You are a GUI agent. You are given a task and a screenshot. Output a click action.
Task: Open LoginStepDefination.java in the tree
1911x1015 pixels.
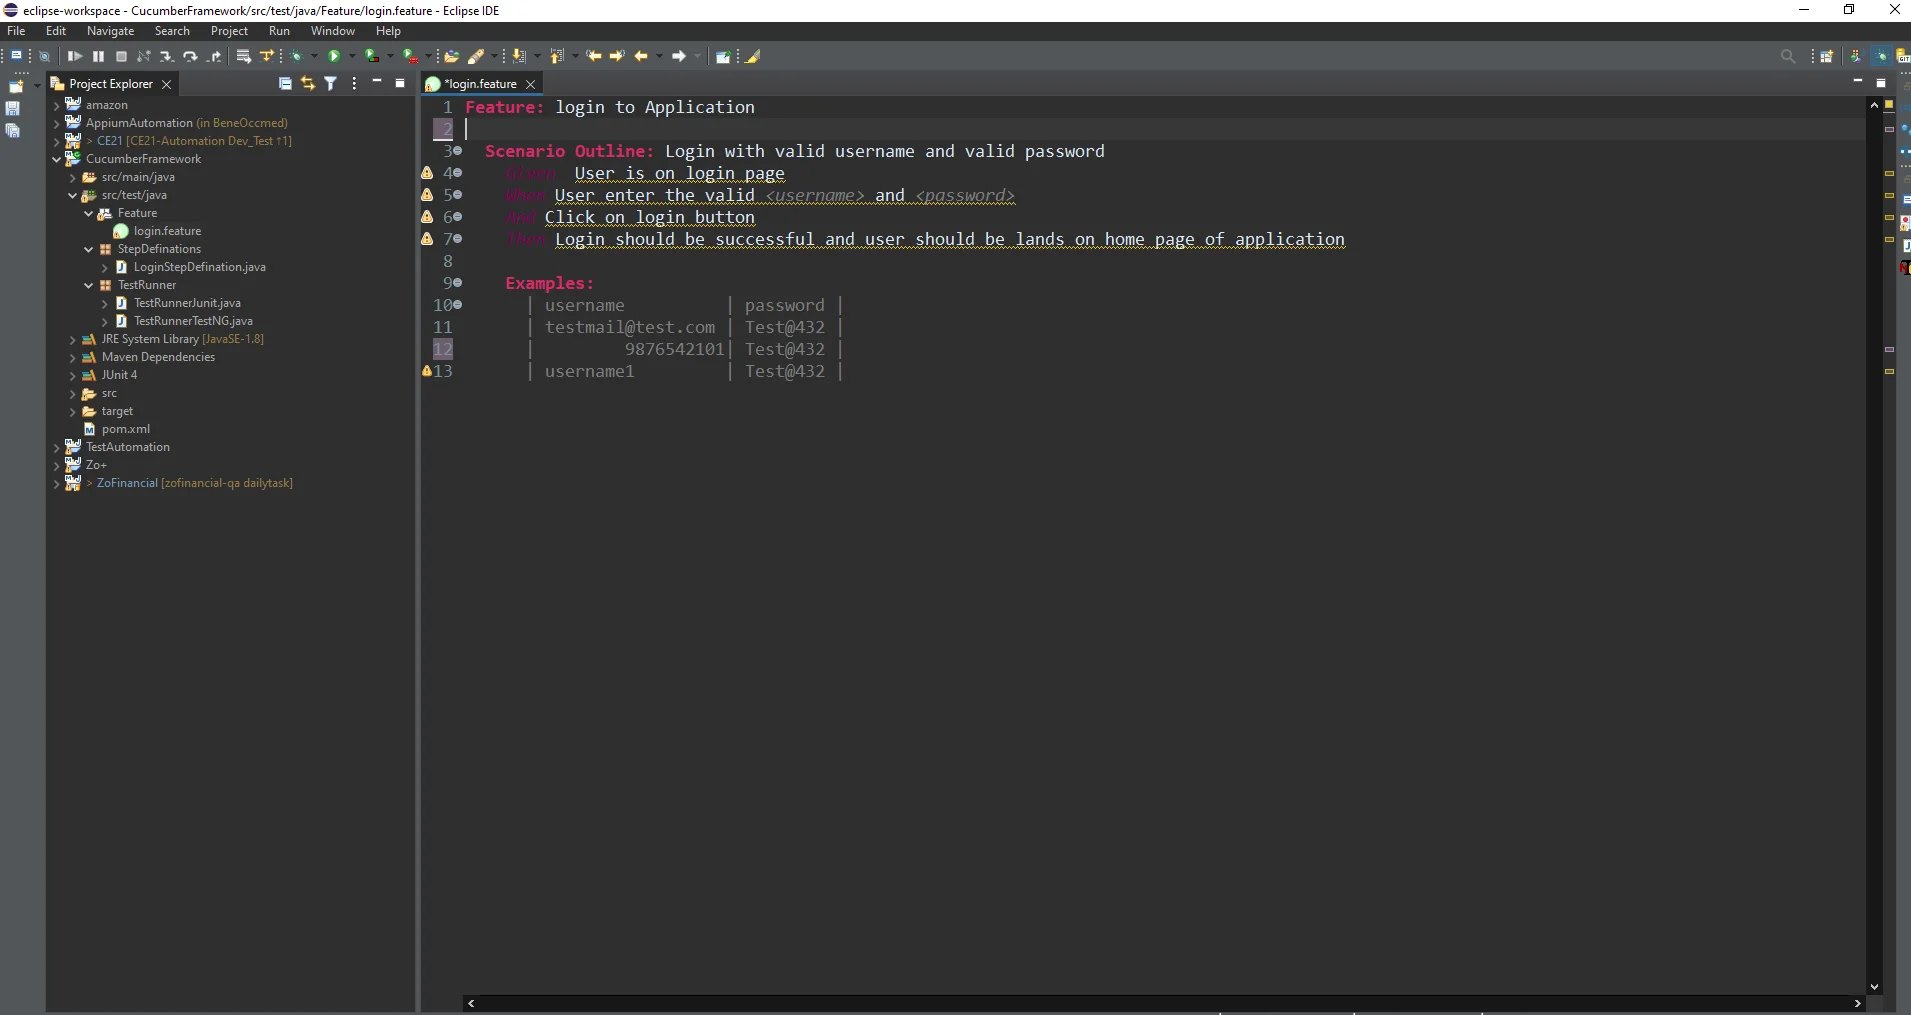point(199,267)
